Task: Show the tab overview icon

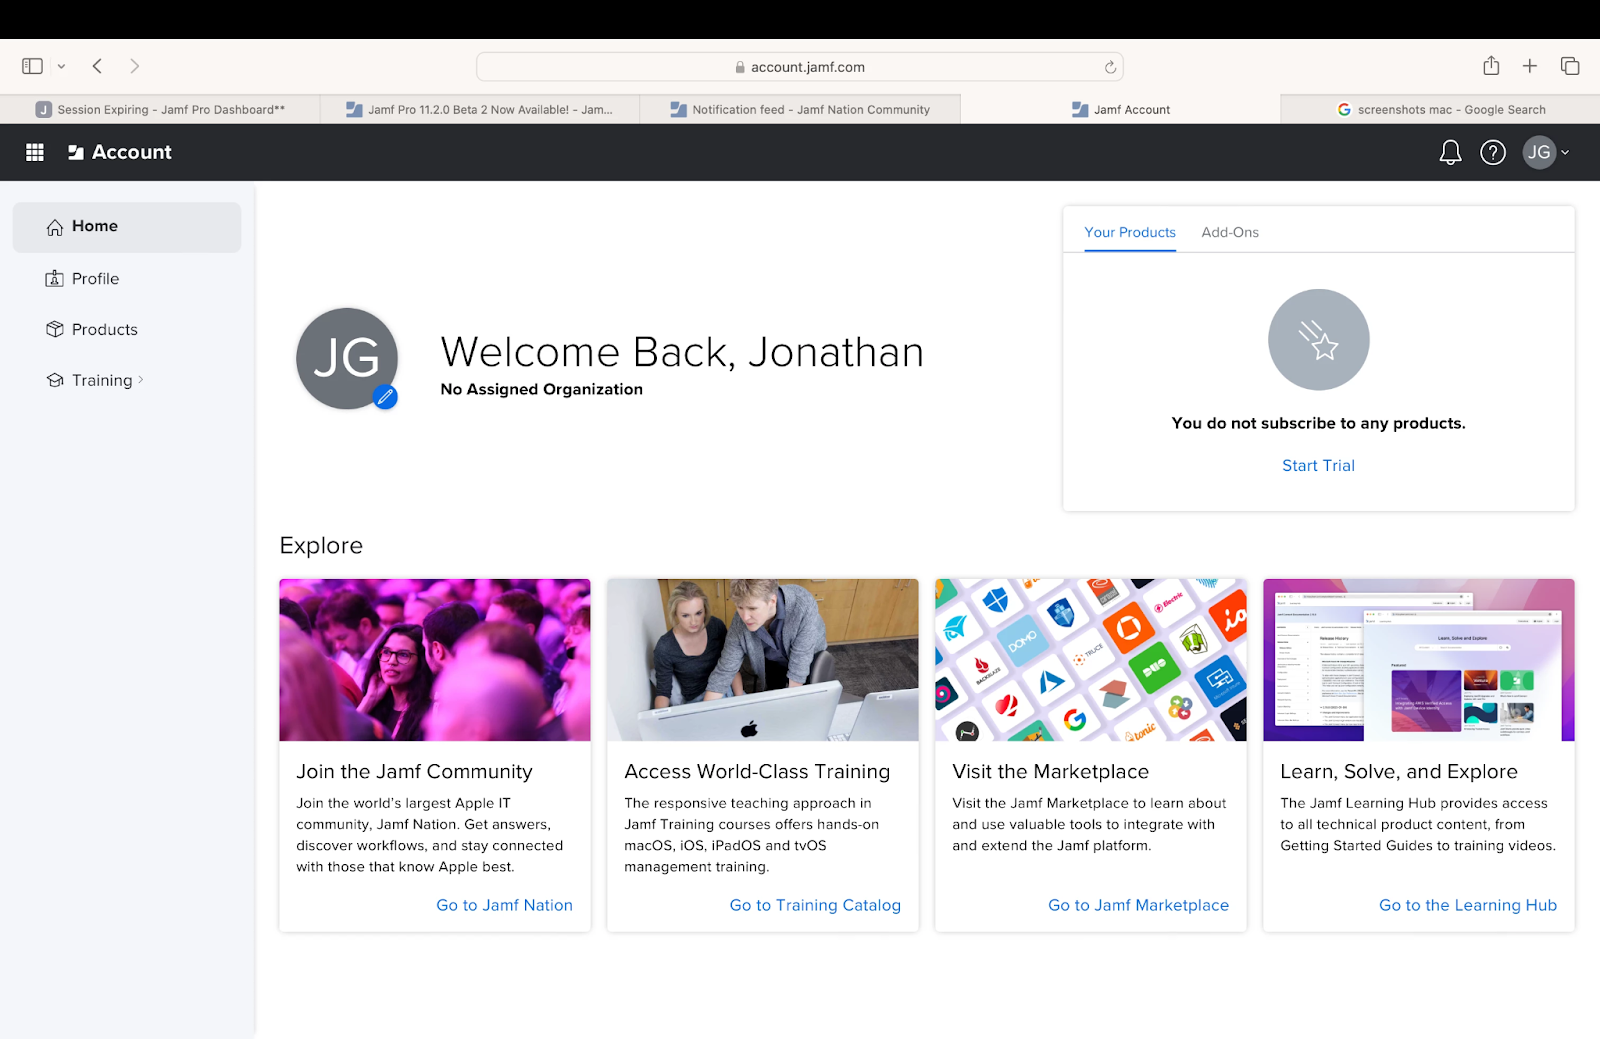Action: point(1569,66)
